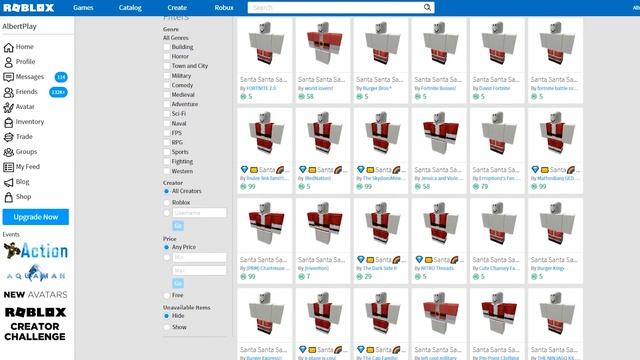Open the Trade sidebar icon
The width and height of the screenshot is (640, 360).
coord(8,137)
